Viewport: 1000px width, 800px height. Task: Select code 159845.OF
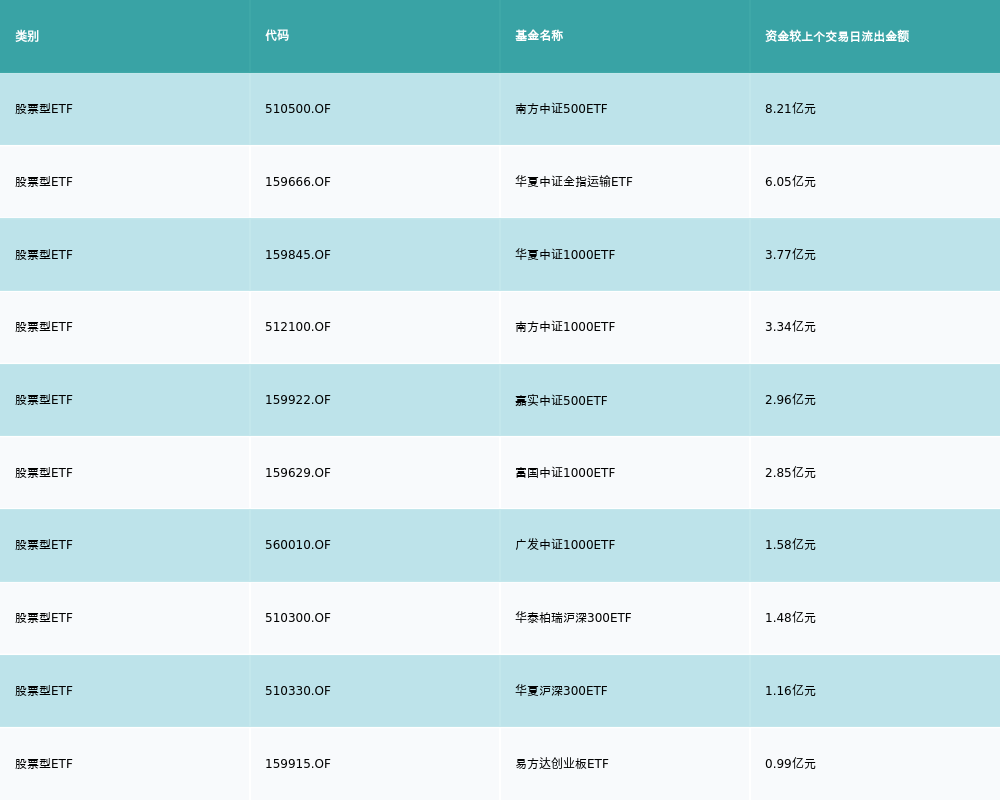coord(298,255)
